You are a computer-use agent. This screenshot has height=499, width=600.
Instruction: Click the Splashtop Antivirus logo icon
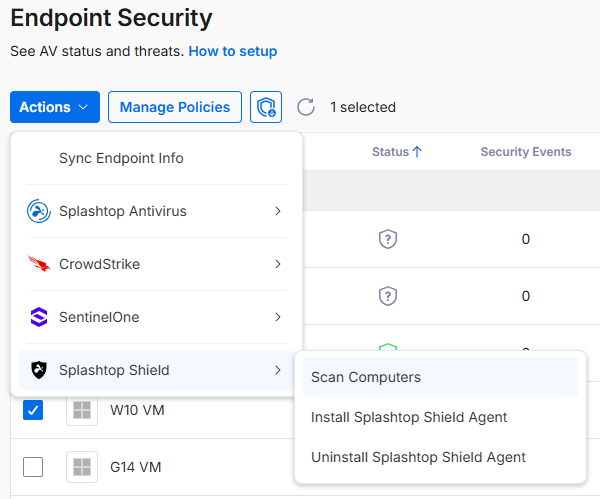[x=39, y=211]
